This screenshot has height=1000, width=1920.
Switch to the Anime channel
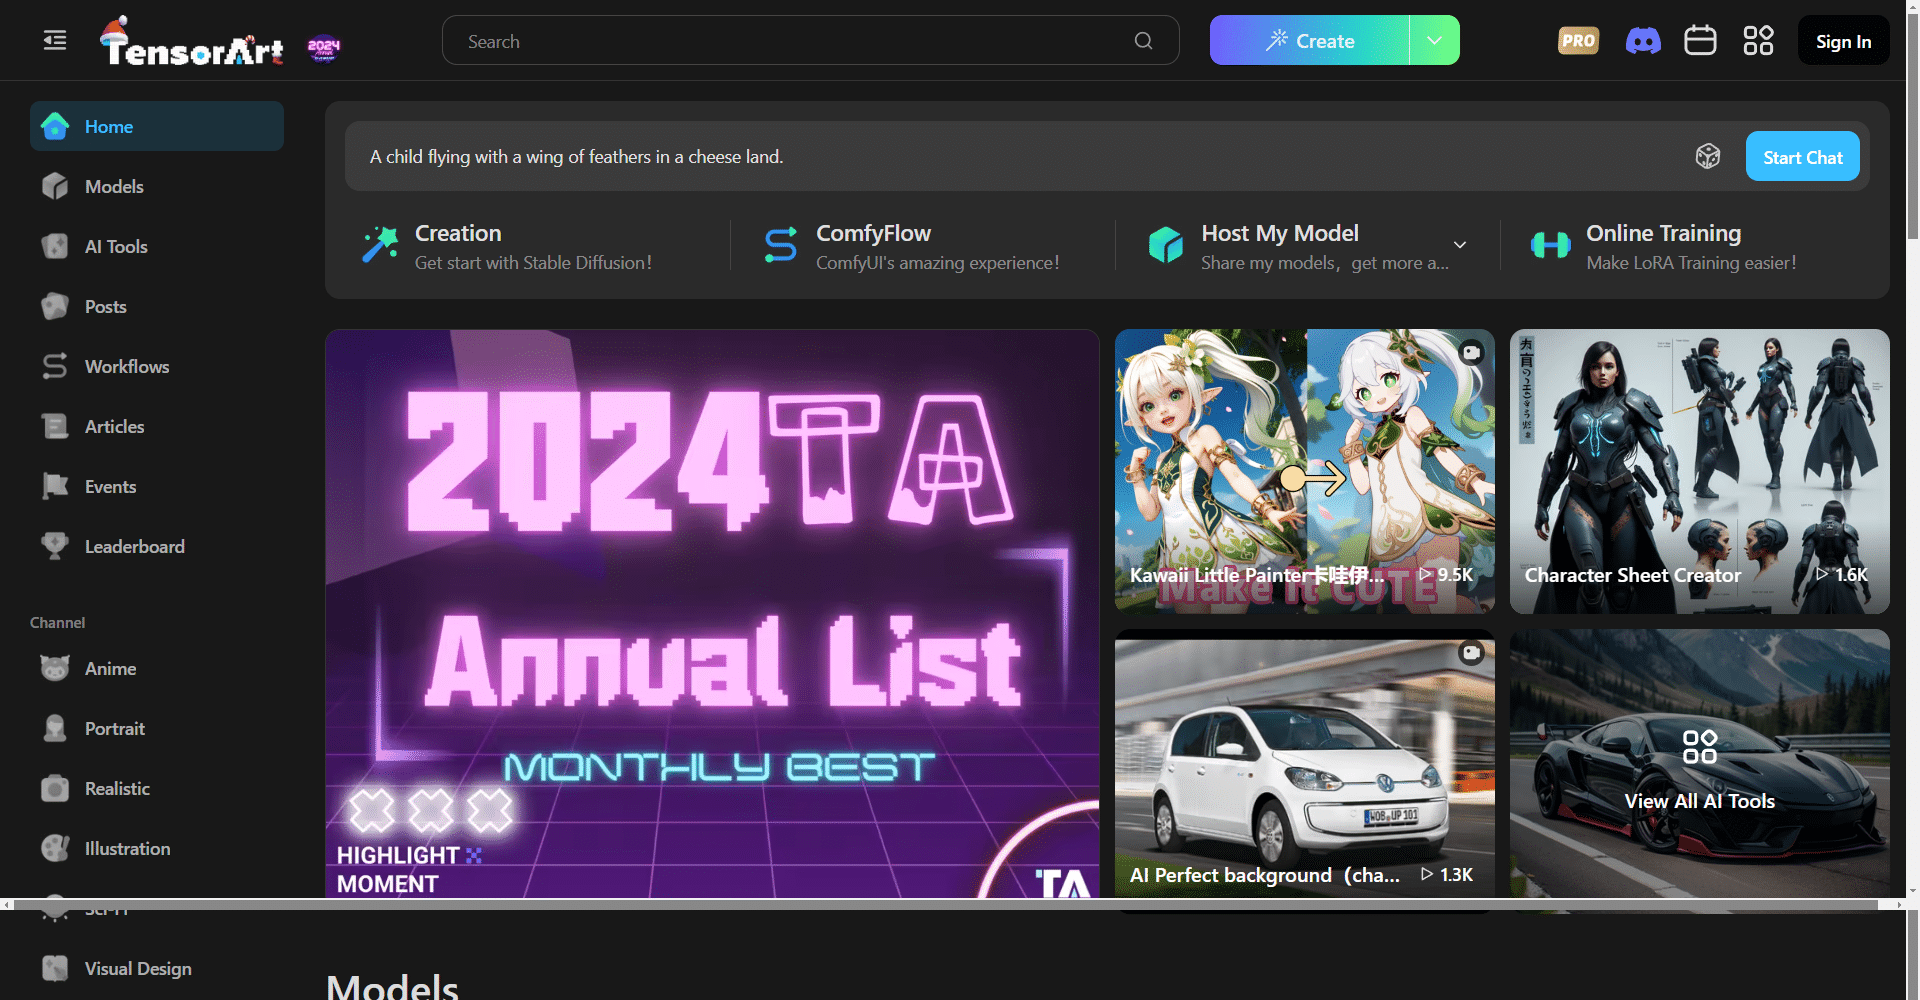point(110,668)
